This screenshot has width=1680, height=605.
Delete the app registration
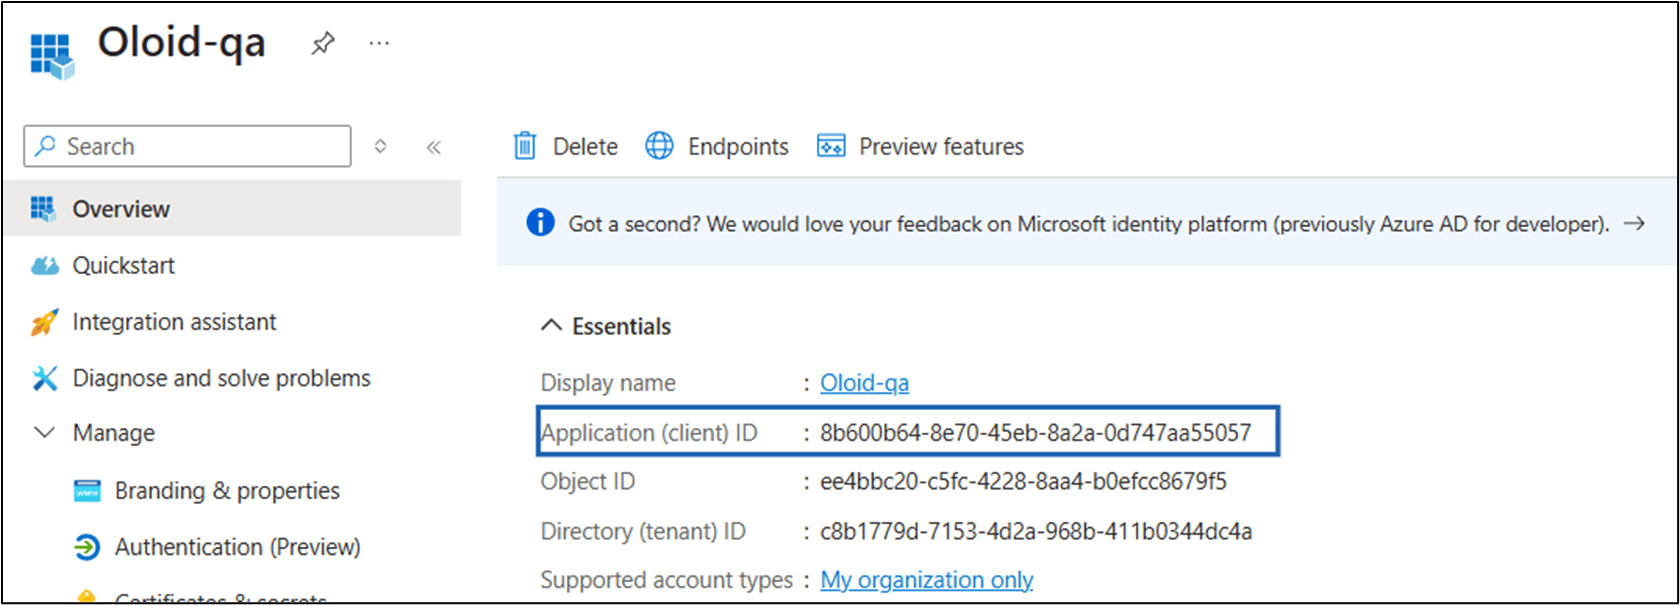[x=585, y=147]
